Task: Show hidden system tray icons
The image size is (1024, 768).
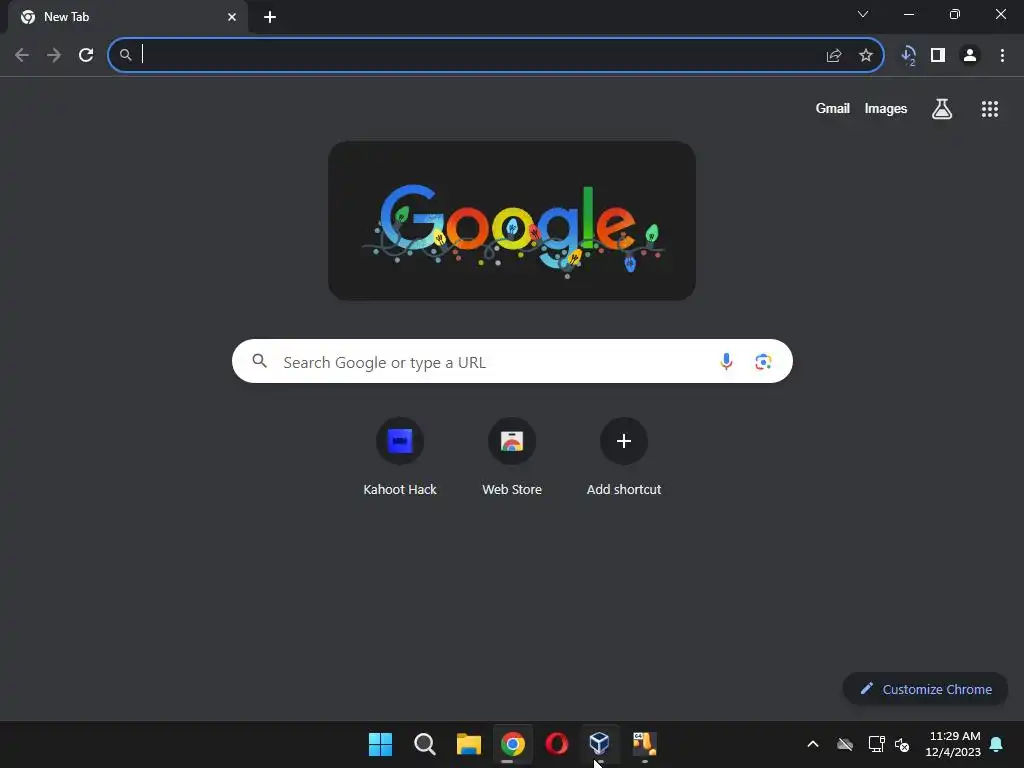Action: [x=812, y=744]
